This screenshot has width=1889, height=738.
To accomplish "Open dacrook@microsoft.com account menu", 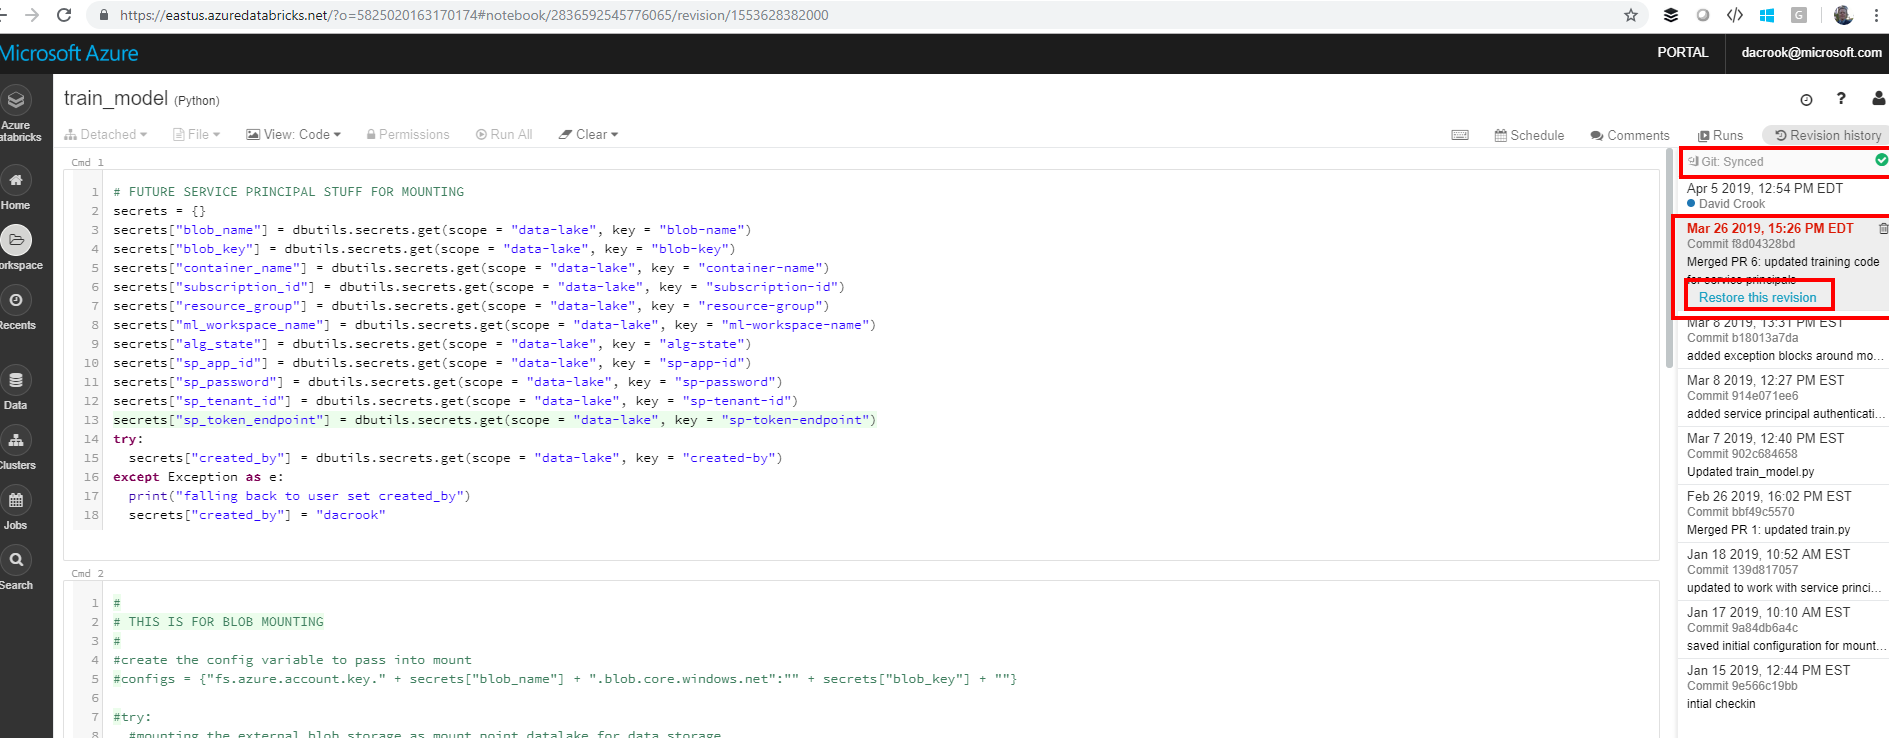I will pos(1811,52).
